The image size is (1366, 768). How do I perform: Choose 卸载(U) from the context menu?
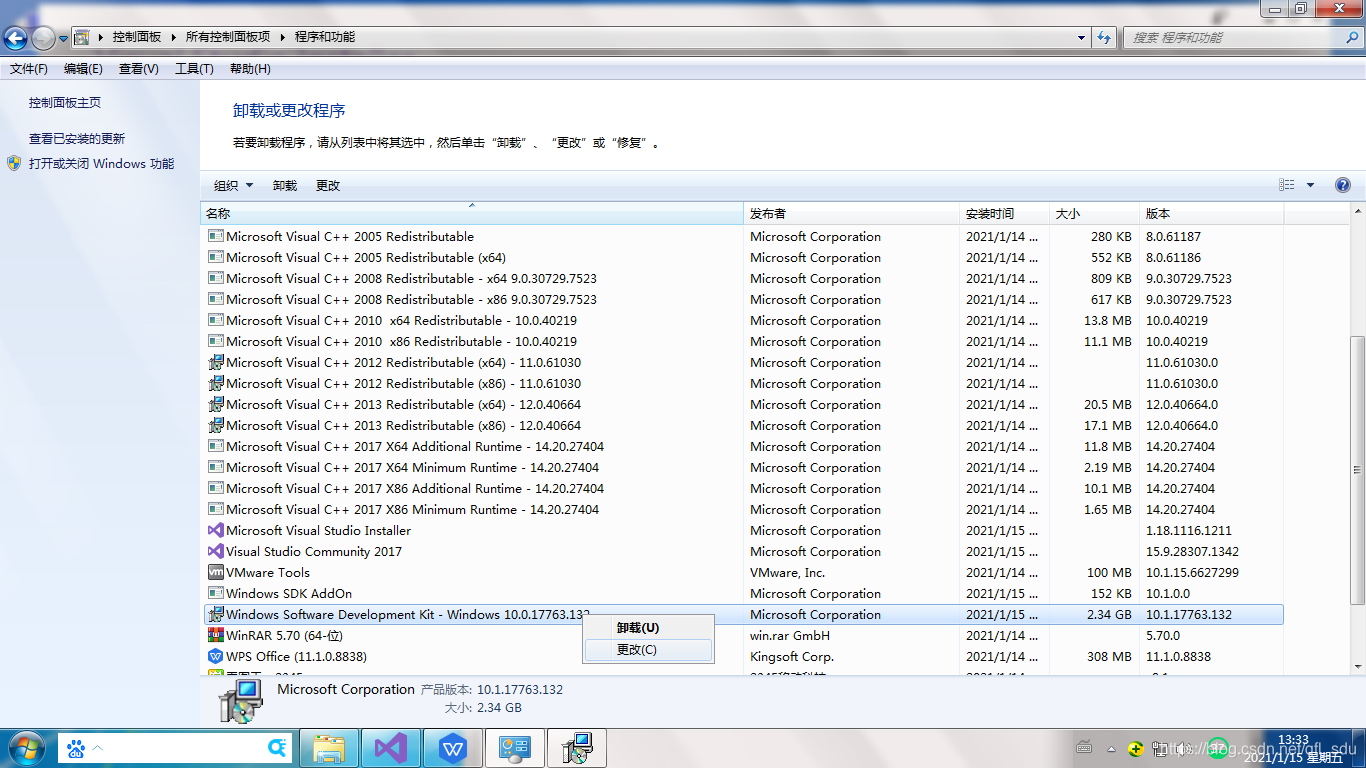(648, 628)
